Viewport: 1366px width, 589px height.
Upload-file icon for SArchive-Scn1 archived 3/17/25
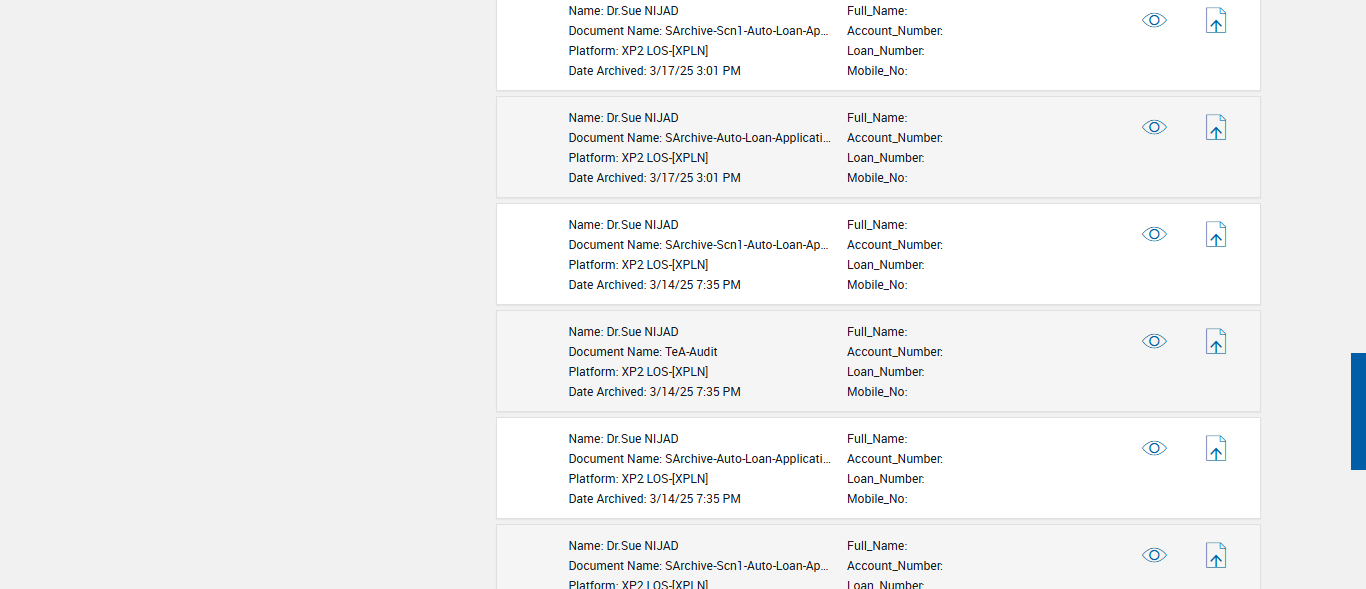[x=1215, y=21]
